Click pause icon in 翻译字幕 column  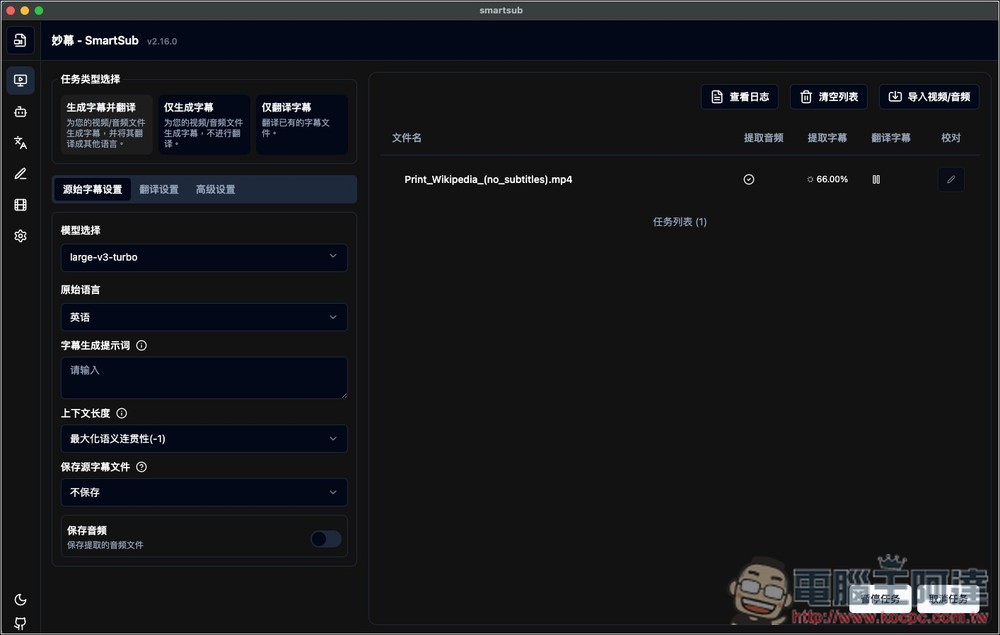click(x=876, y=180)
